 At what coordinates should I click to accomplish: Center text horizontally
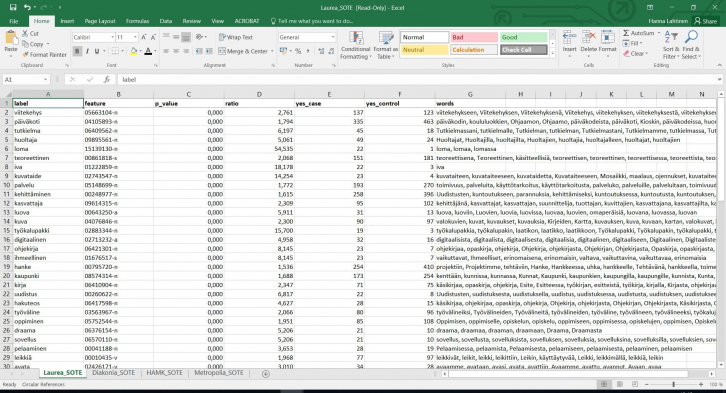tap(176, 51)
